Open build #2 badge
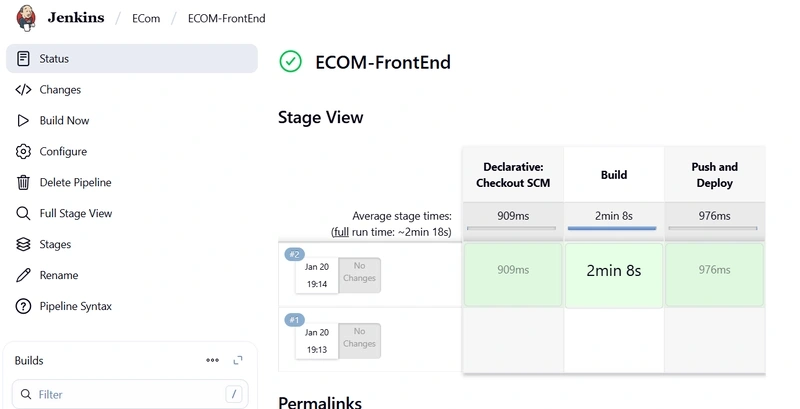 click(294, 254)
